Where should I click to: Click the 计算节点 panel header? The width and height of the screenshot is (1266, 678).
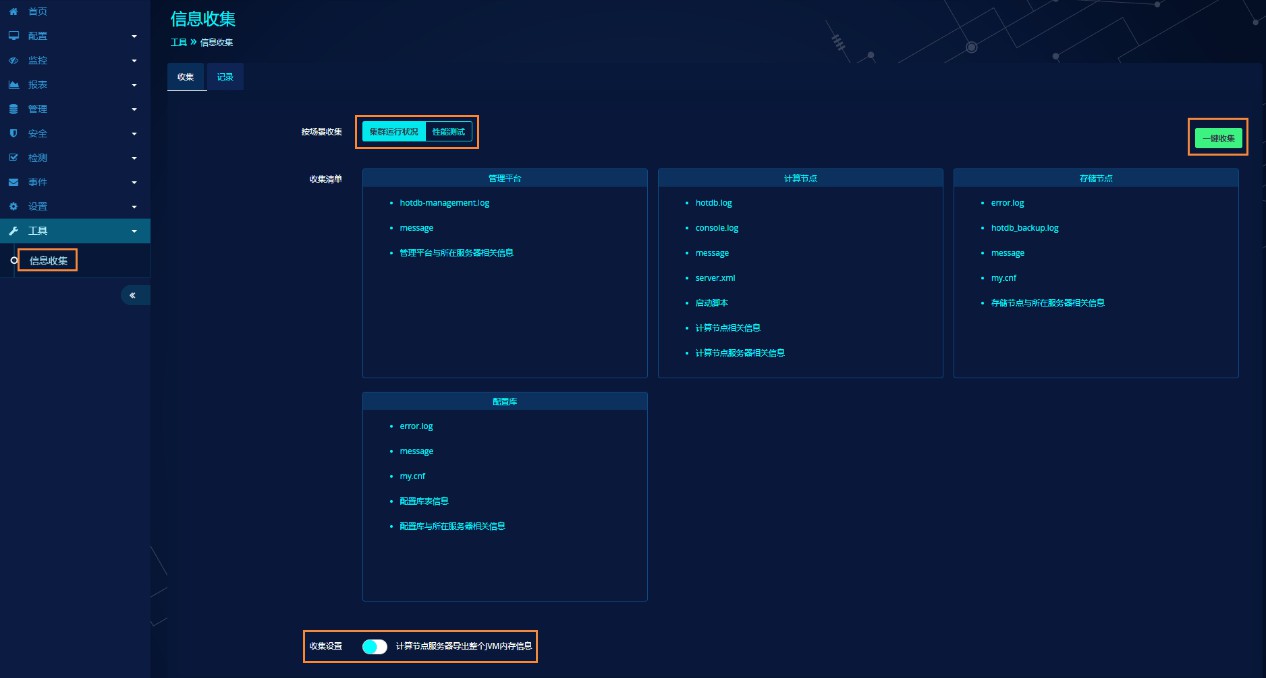point(801,178)
